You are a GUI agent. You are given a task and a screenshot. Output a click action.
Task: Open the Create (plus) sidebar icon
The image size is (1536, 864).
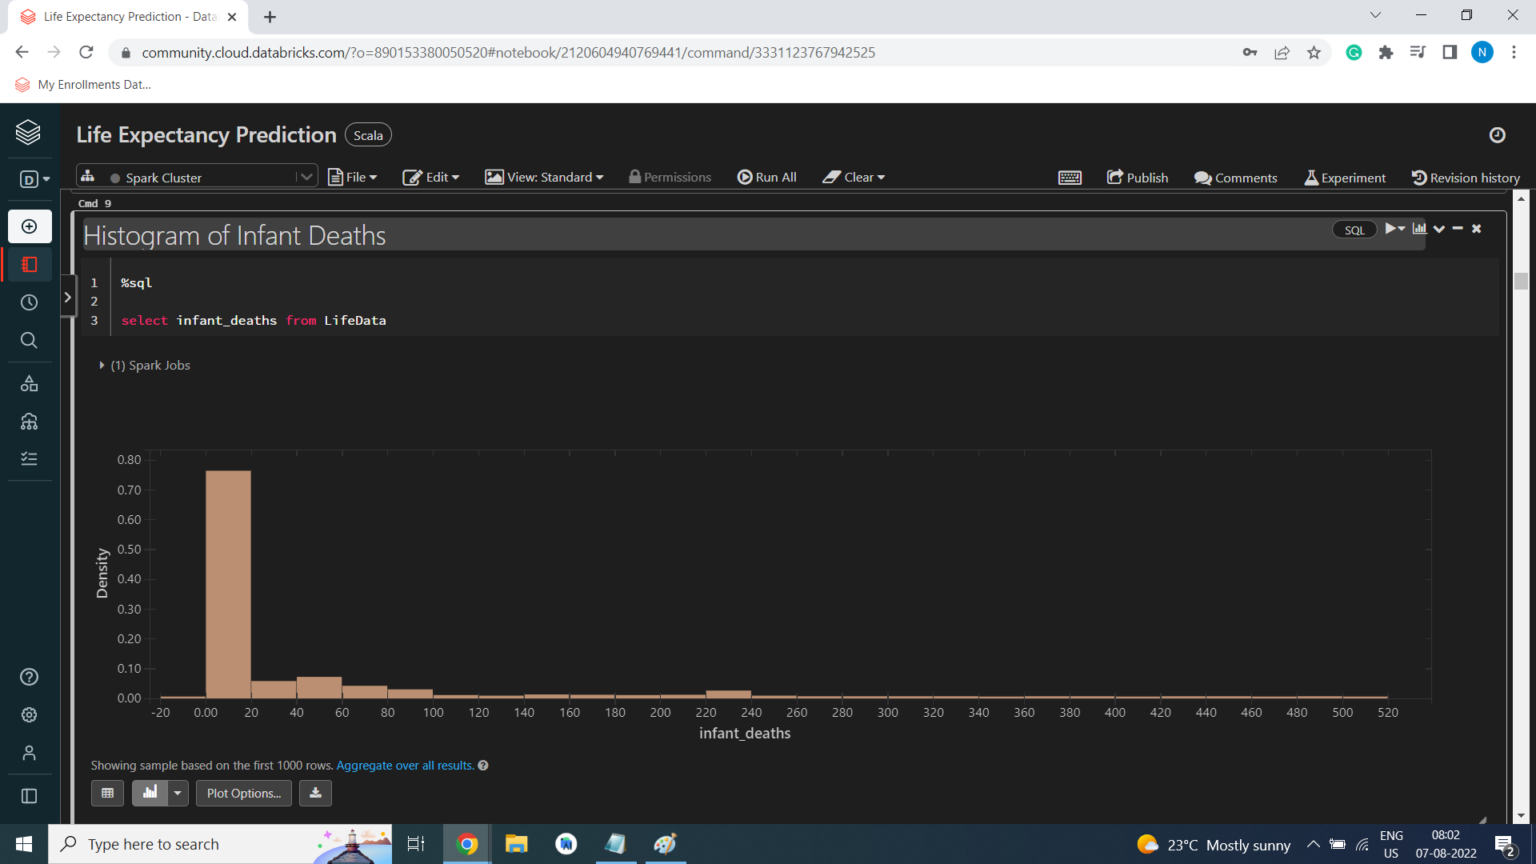29,227
